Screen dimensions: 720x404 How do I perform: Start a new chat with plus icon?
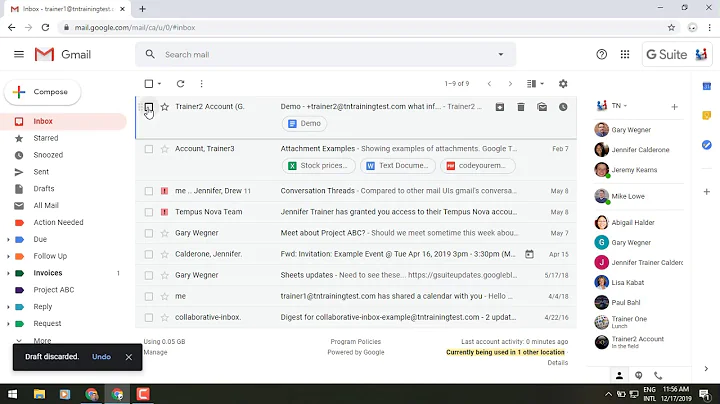coord(675,107)
